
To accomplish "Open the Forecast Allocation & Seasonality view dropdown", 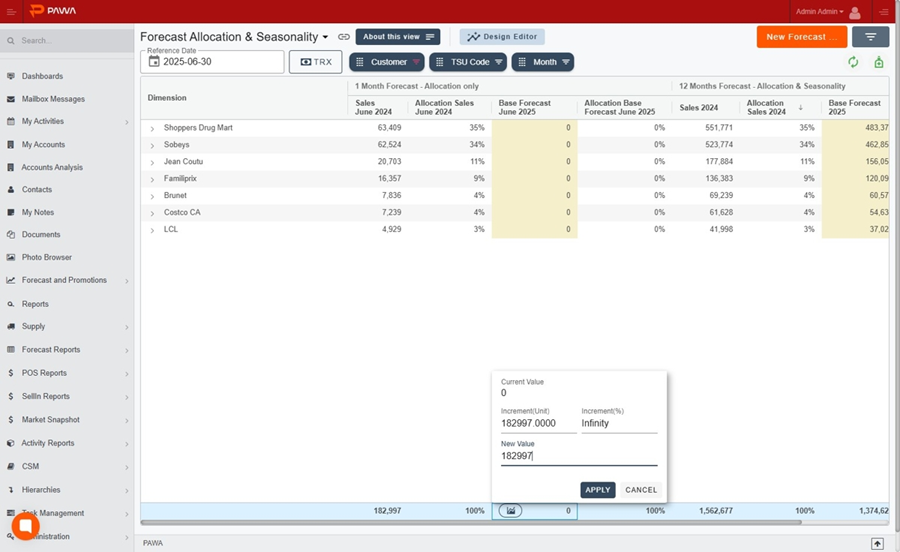I will point(325,37).
